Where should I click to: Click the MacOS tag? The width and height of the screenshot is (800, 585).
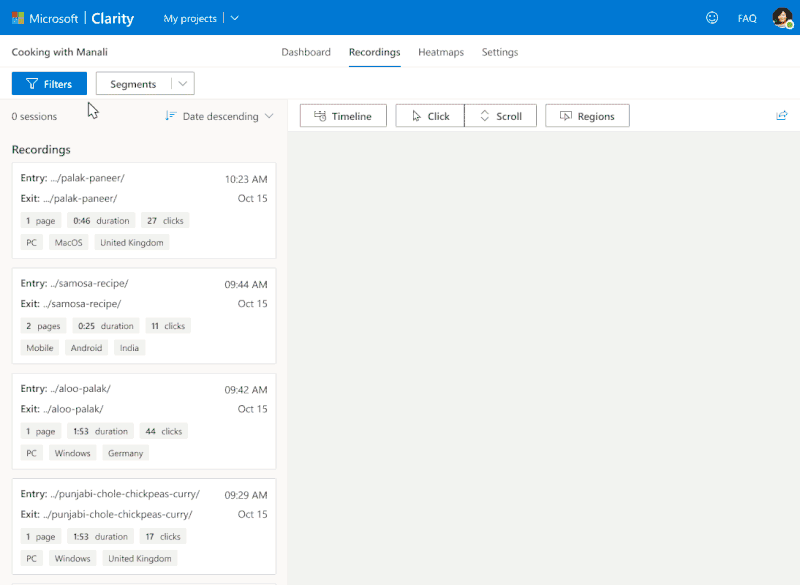point(68,242)
